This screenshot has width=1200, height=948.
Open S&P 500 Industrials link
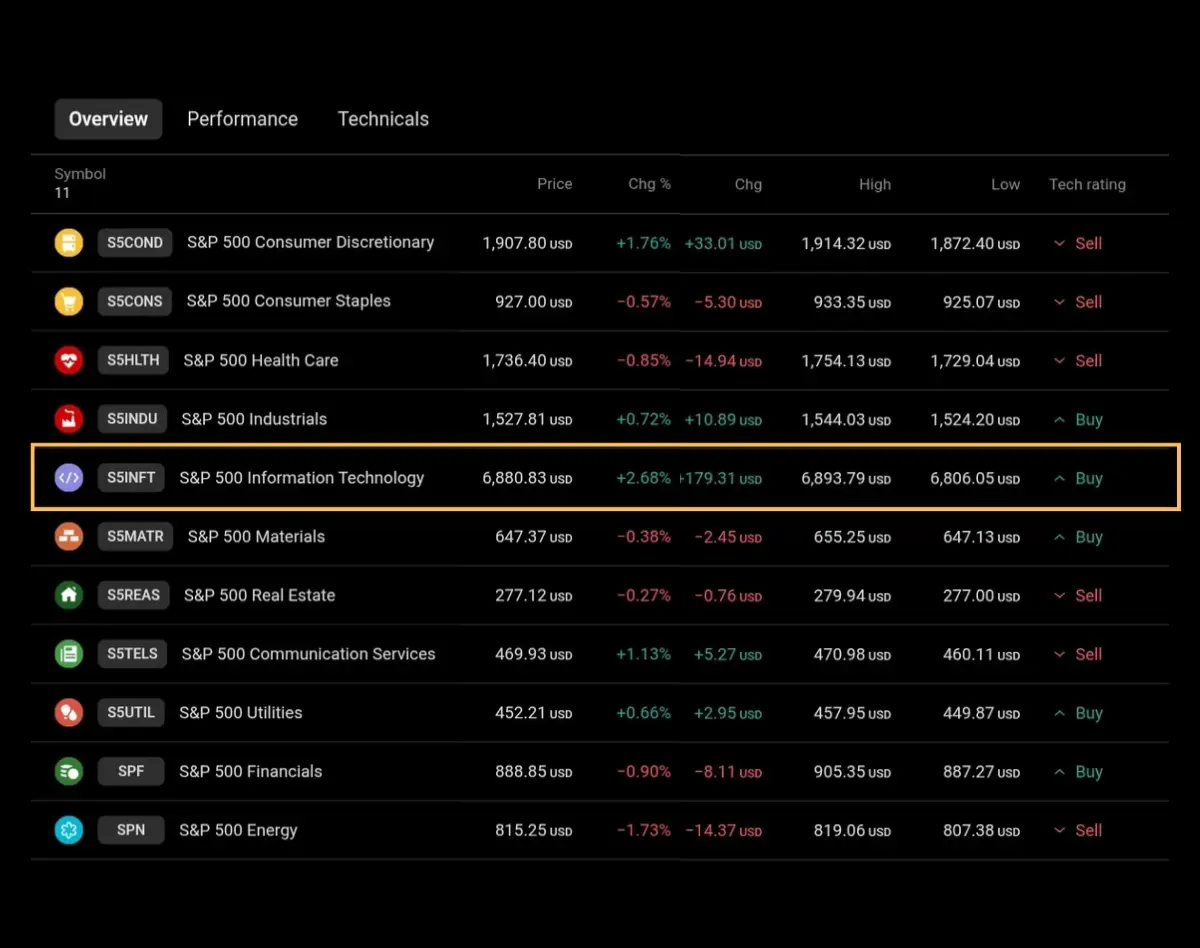coord(254,419)
